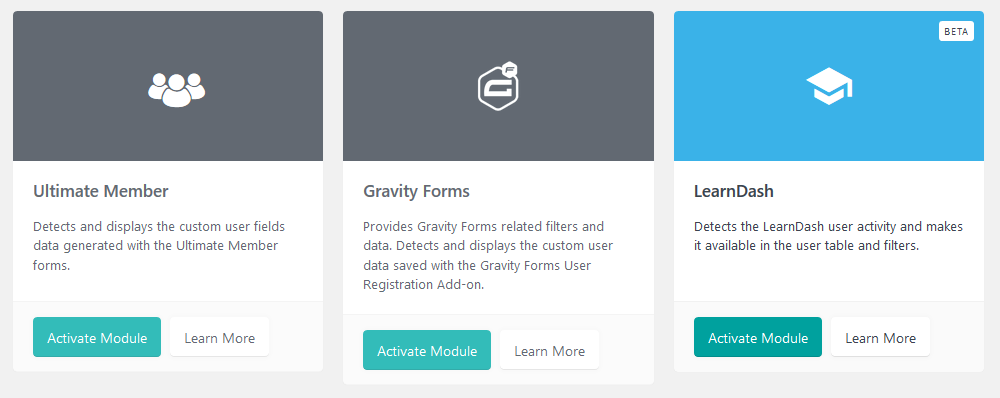This screenshot has width=1000, height=398.
Task: Click the Ultimate Member module description text
Action: point(159,246)
